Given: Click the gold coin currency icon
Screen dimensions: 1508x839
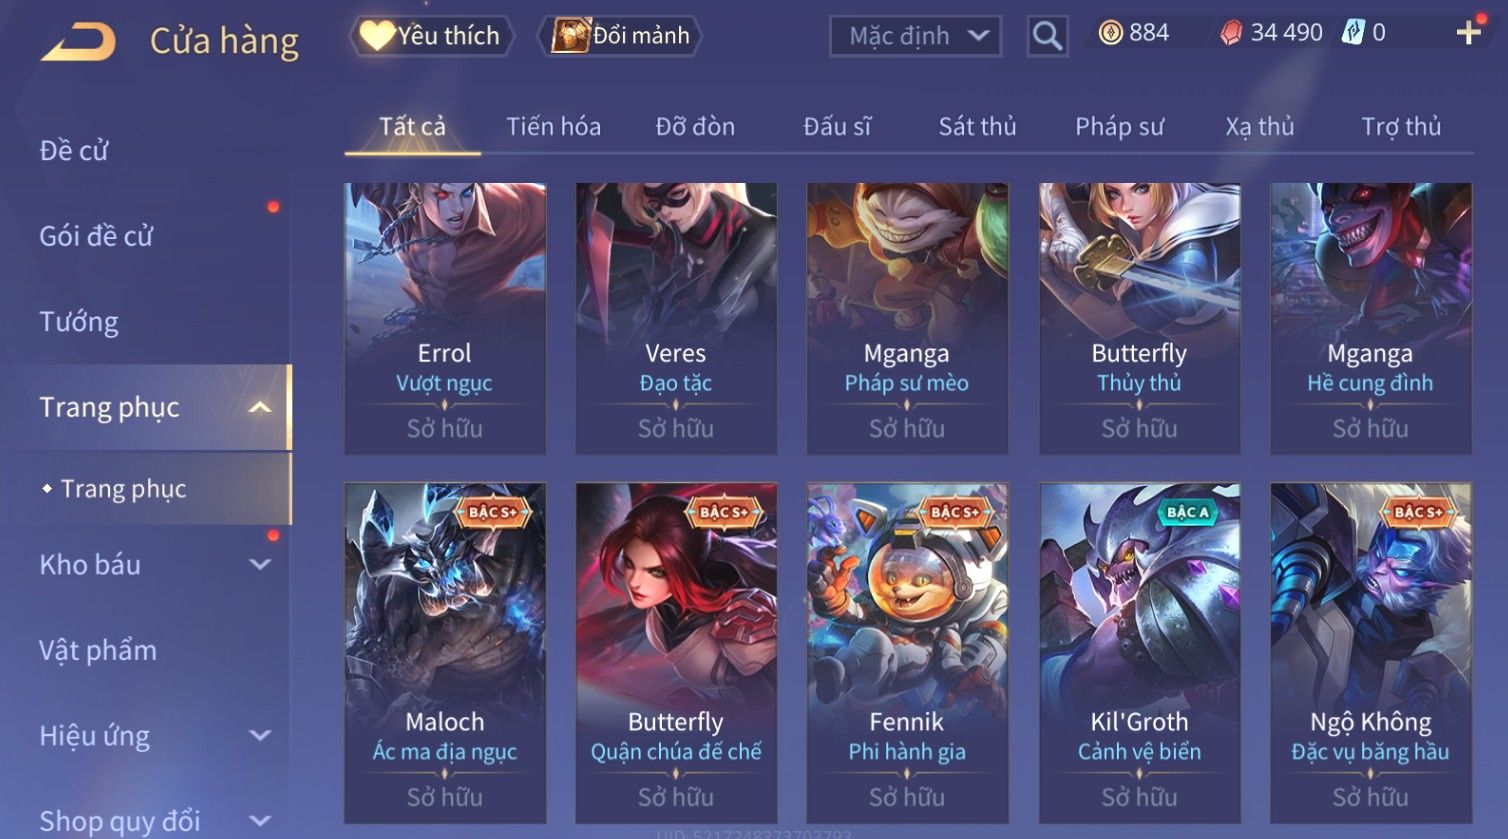Looking at the screenshot, I should (x=1110, y=33).
